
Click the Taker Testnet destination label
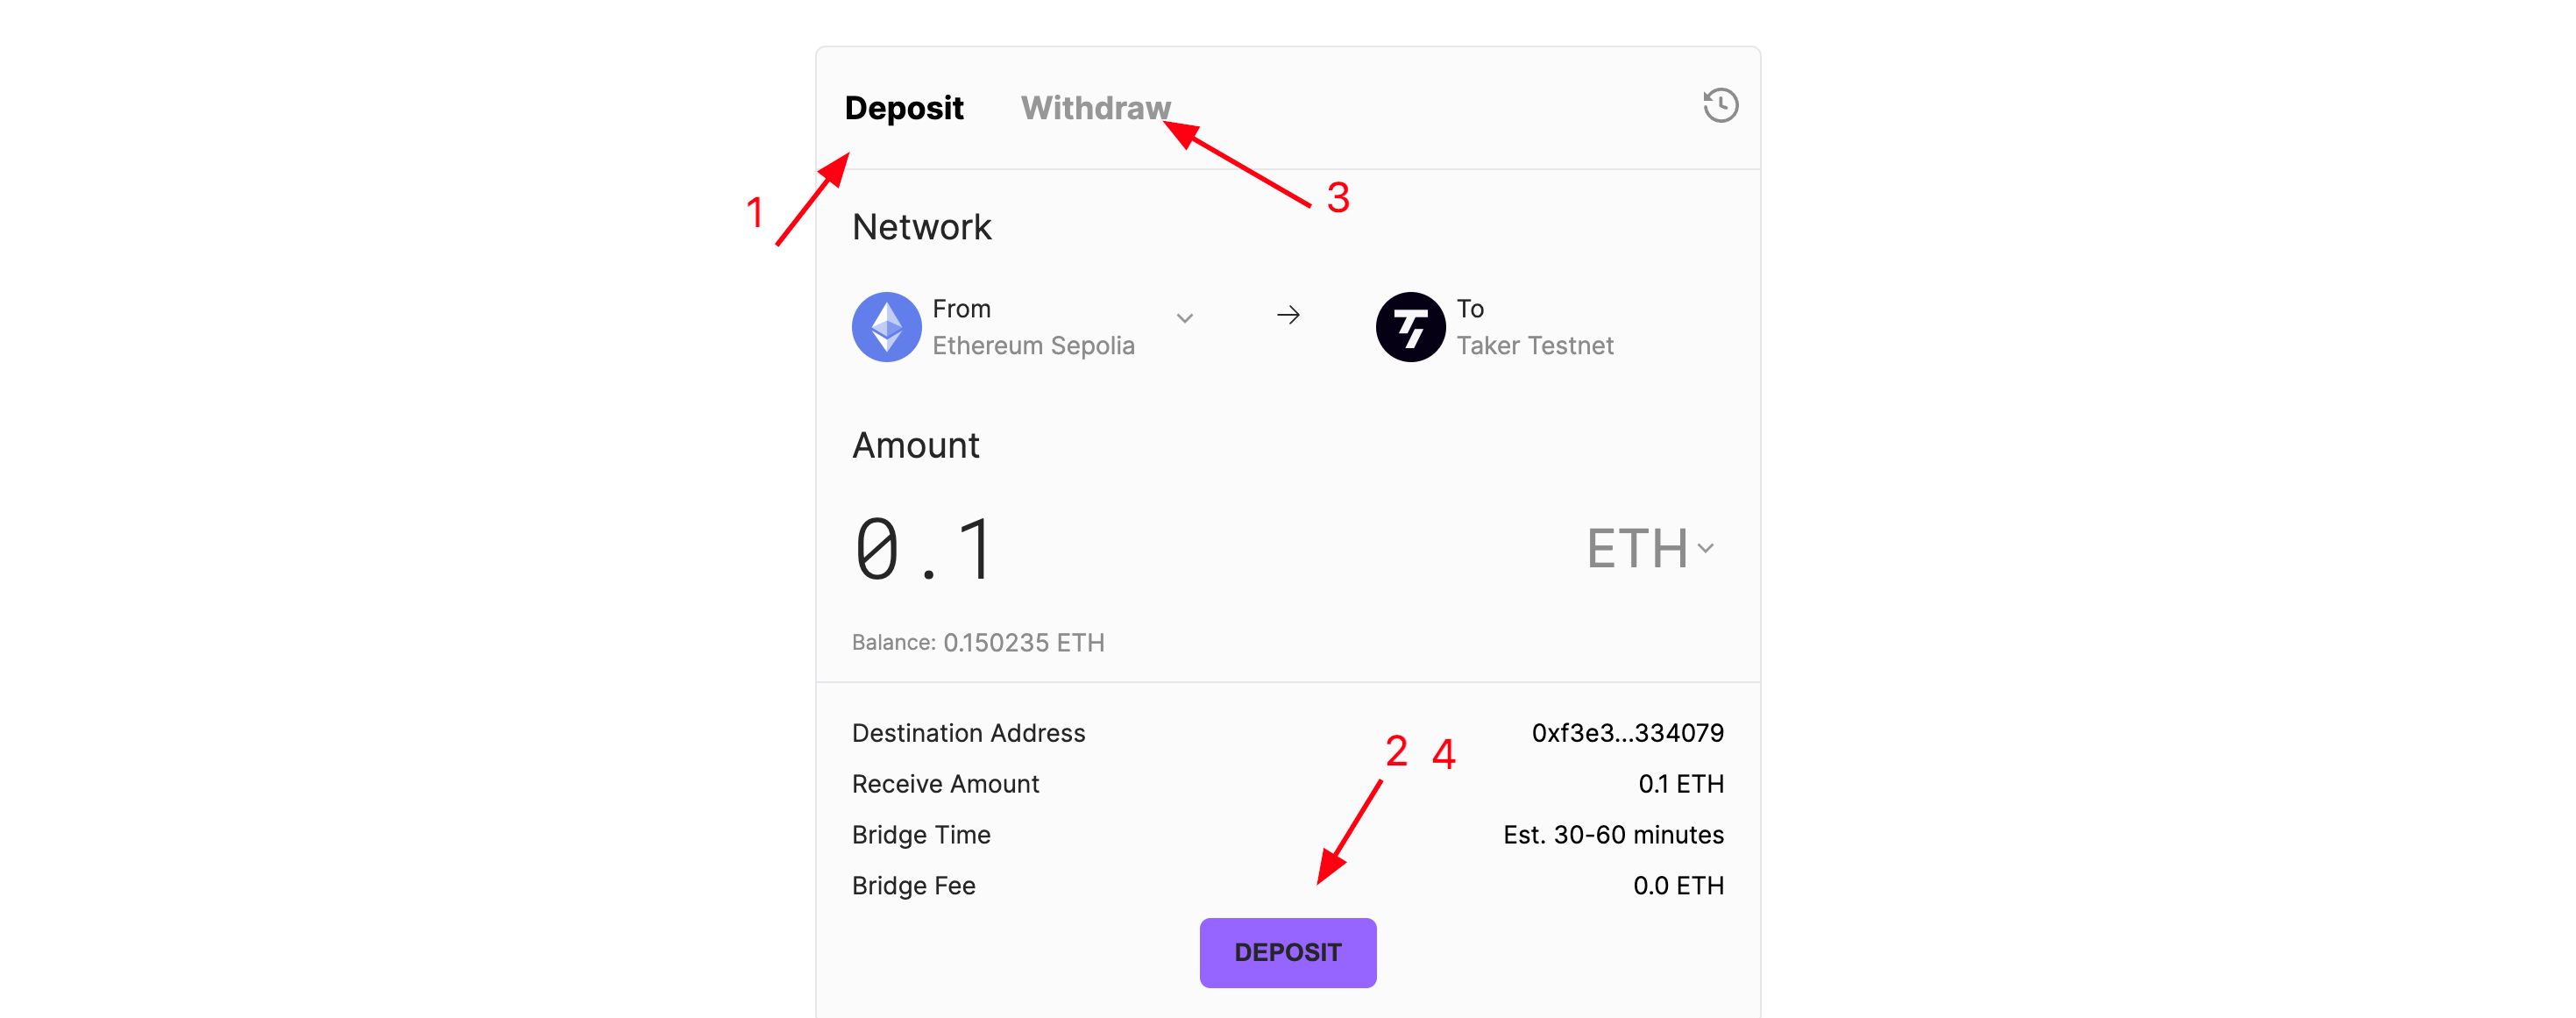[1534, 345]
